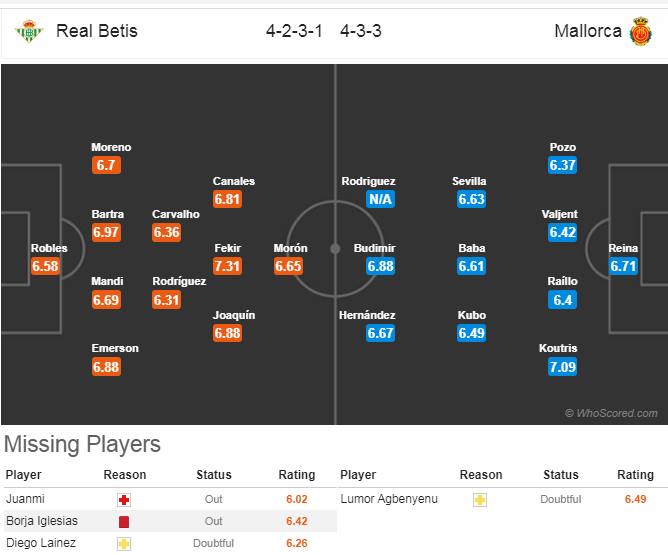Screen dimensions: 668x555
Task: Click the N/A rating badge for Rodriguez
Action: coord(380,199)
